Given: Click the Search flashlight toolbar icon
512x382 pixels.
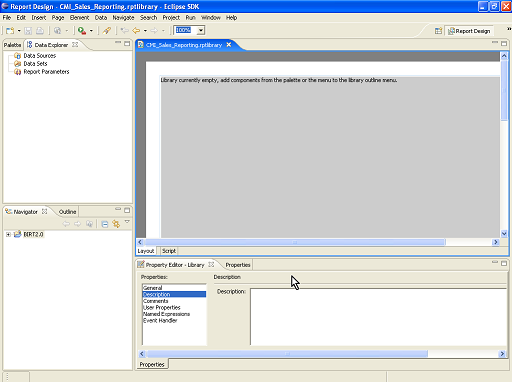Looking at the screenshot, I should [x=107, y=31].
